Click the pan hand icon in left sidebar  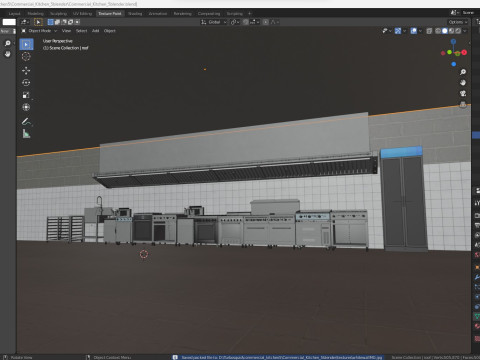point(8,54)
